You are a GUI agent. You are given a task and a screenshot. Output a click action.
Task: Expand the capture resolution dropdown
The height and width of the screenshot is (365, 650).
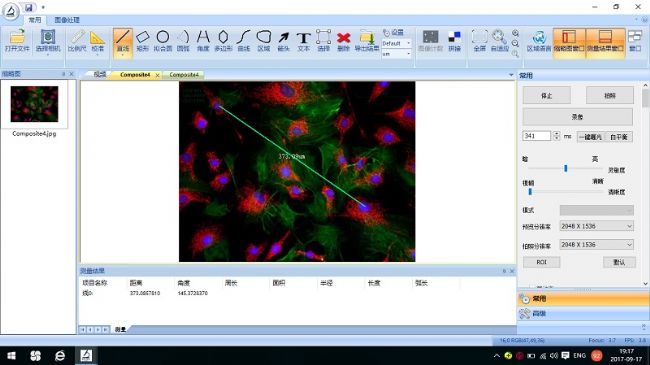click(x=597, y=245)
